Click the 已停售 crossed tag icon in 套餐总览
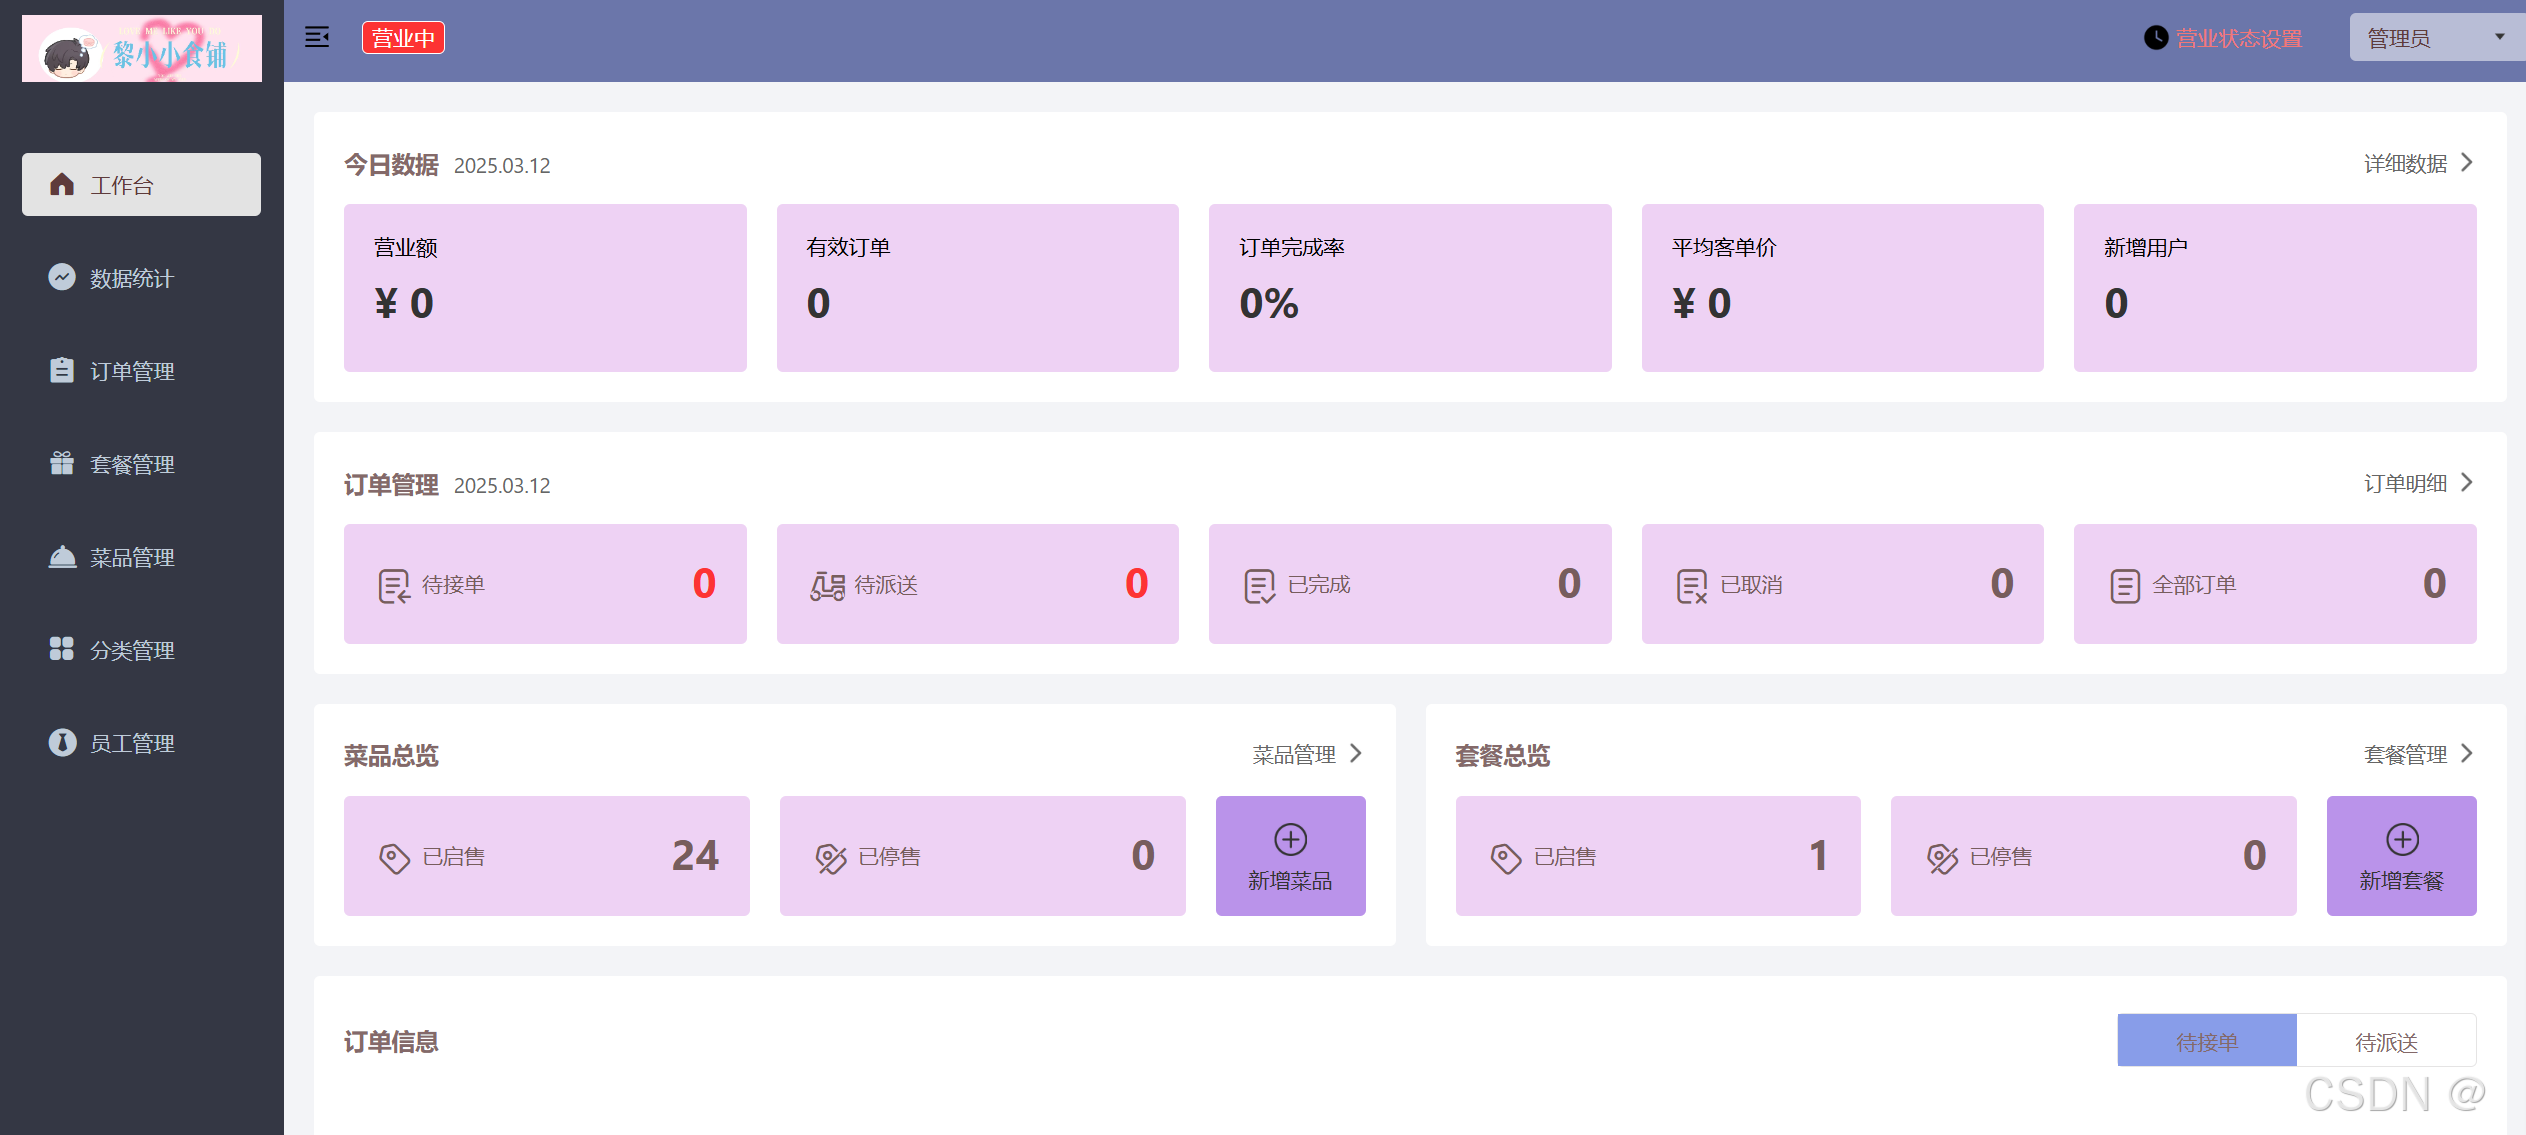2526x1135 pixels. [1942, 857]
